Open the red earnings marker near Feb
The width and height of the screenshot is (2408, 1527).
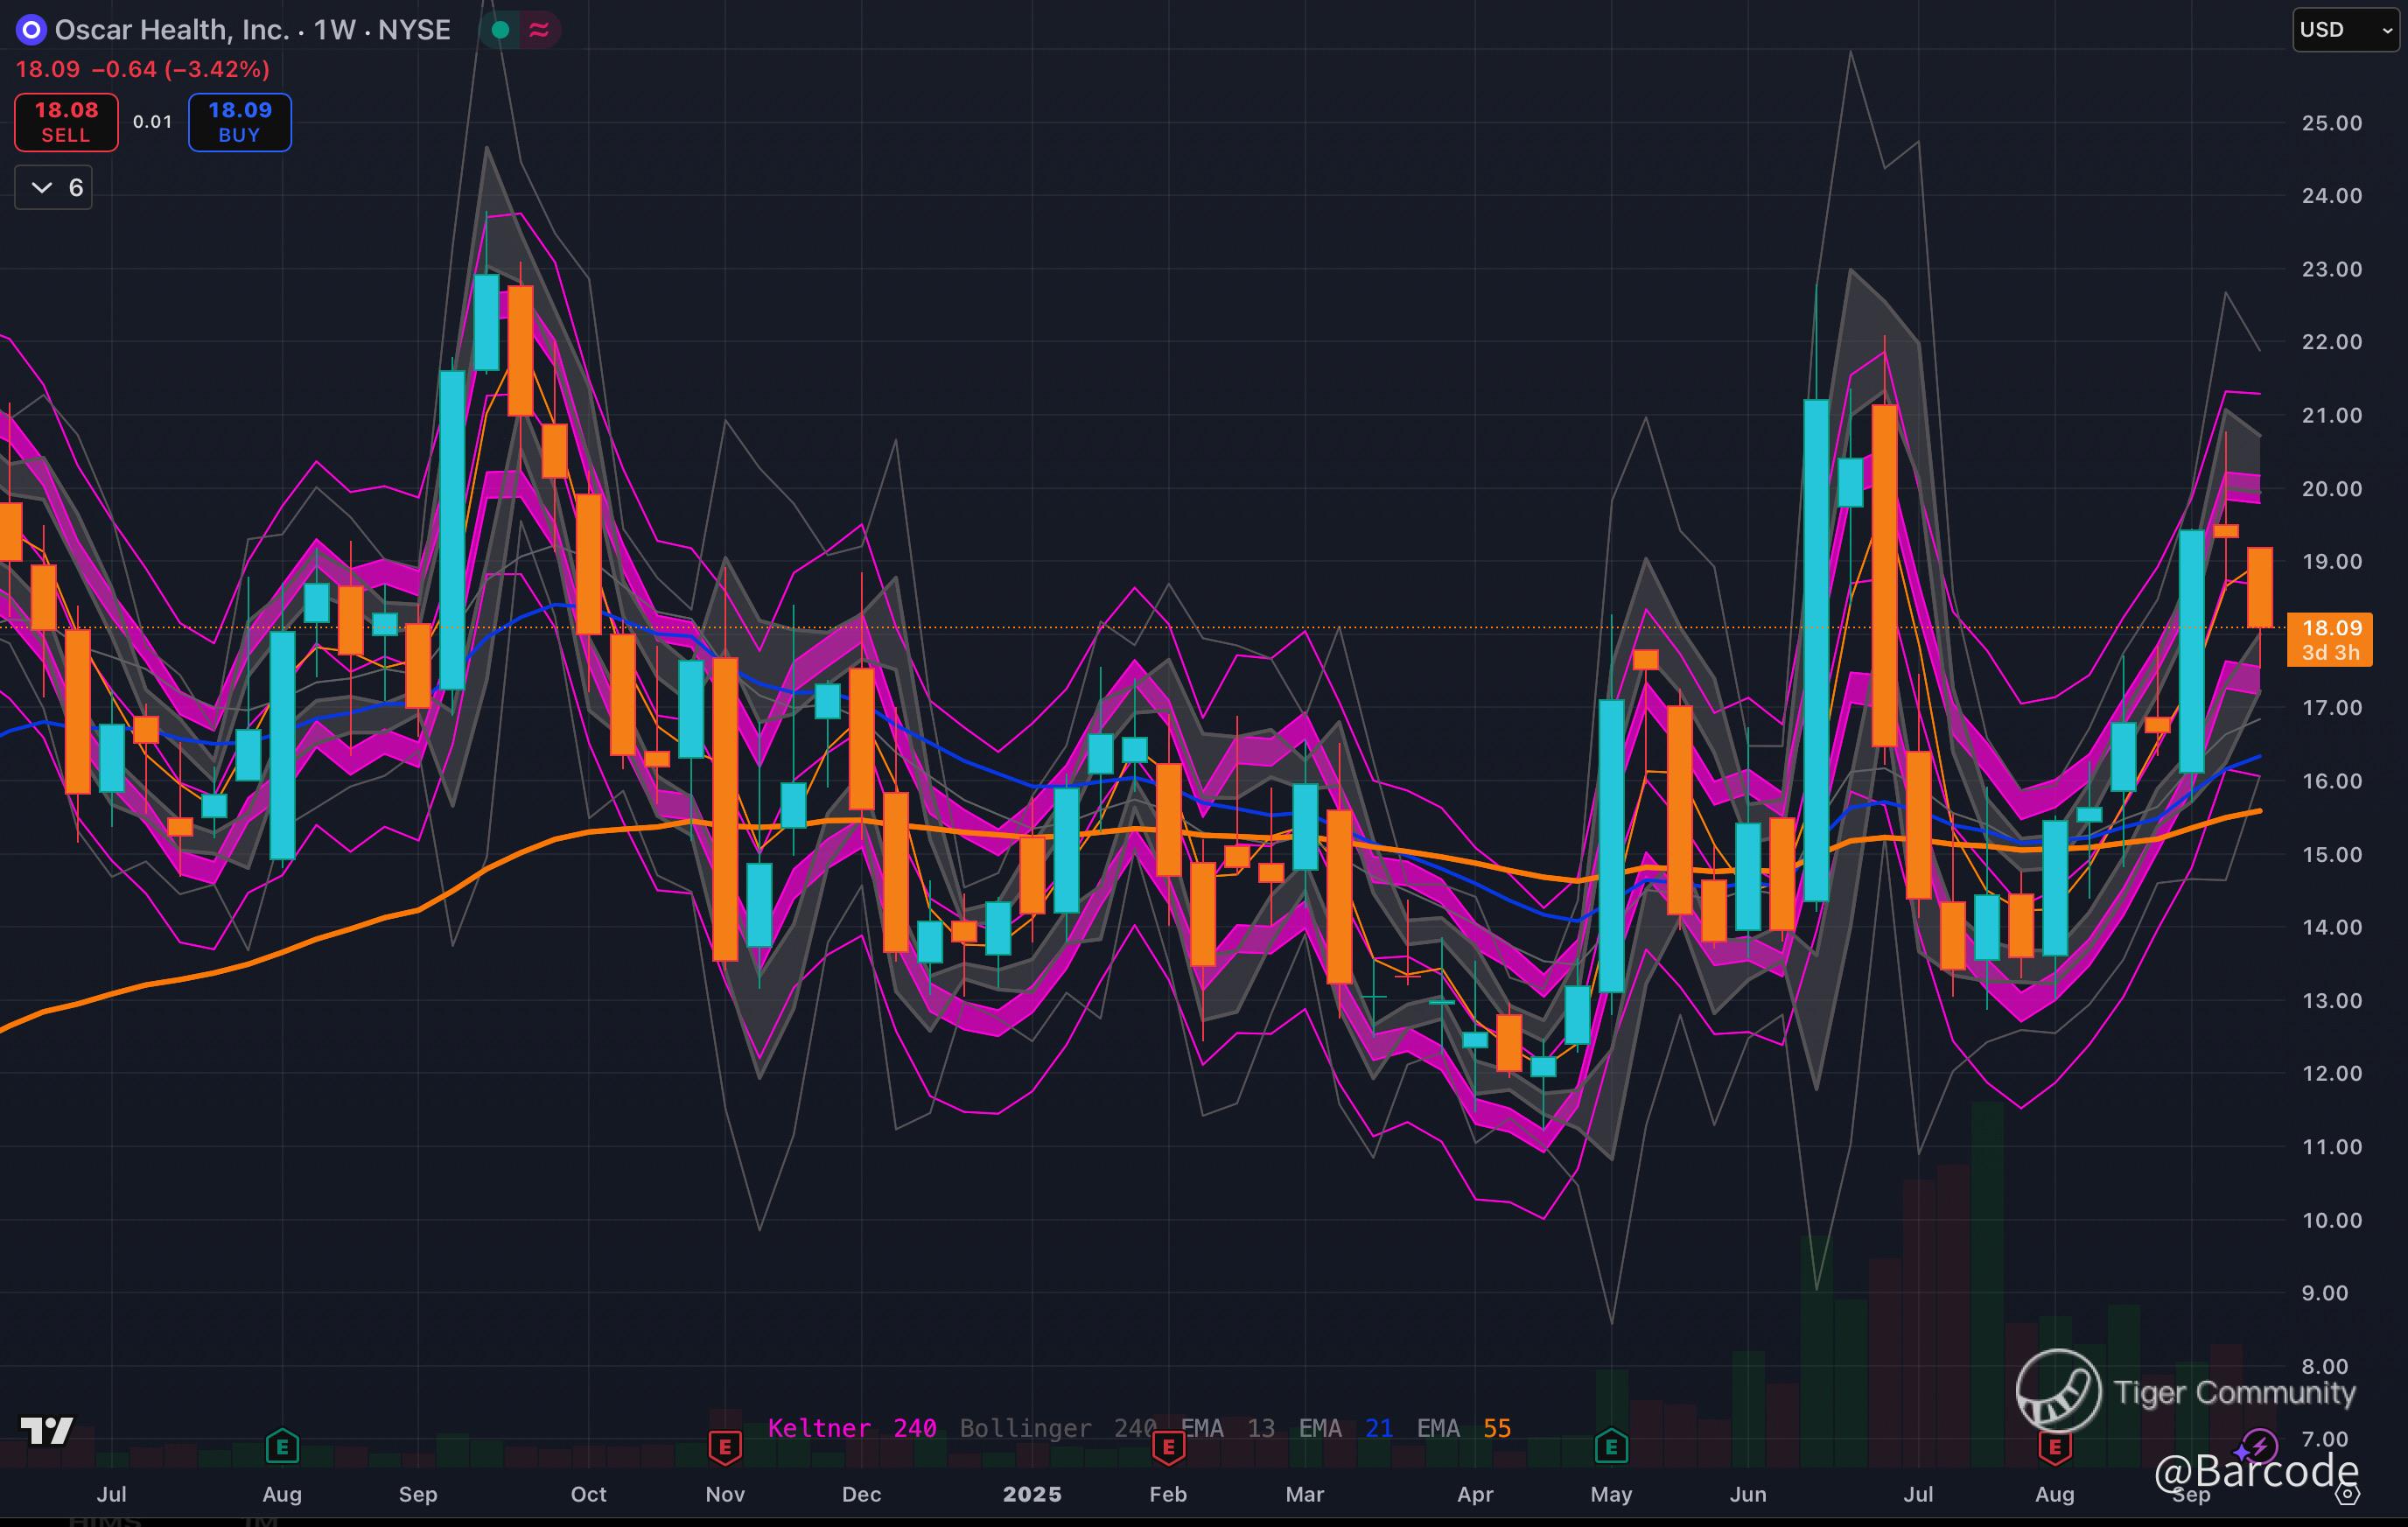pos(1168,1446)
